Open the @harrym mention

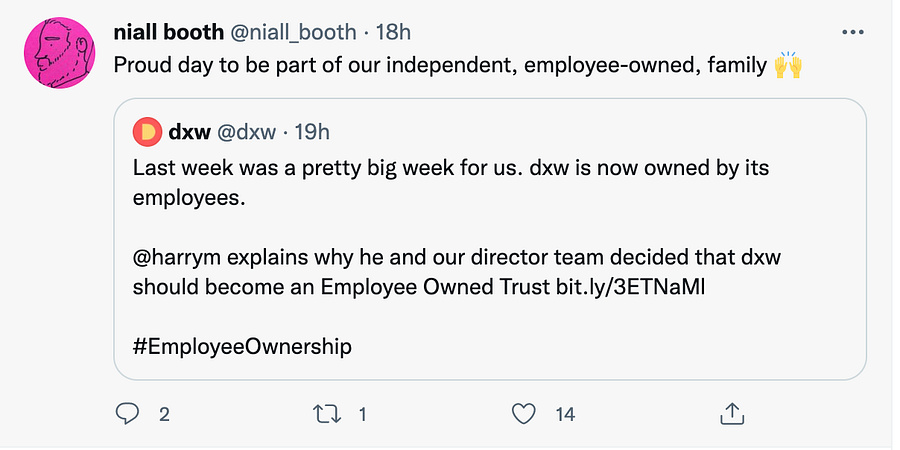click(180, 257)
